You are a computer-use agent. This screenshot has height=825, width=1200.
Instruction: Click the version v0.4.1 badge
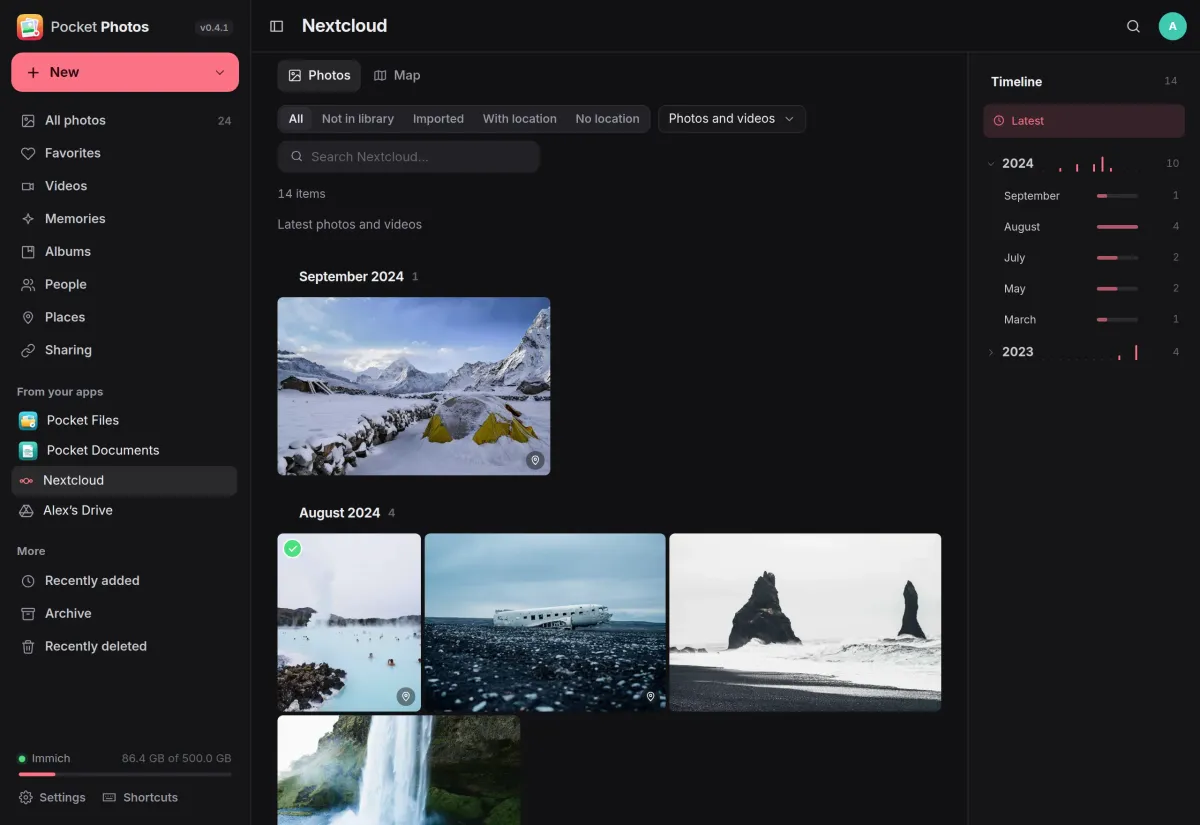pyautogui.click(x=214, y=28)
